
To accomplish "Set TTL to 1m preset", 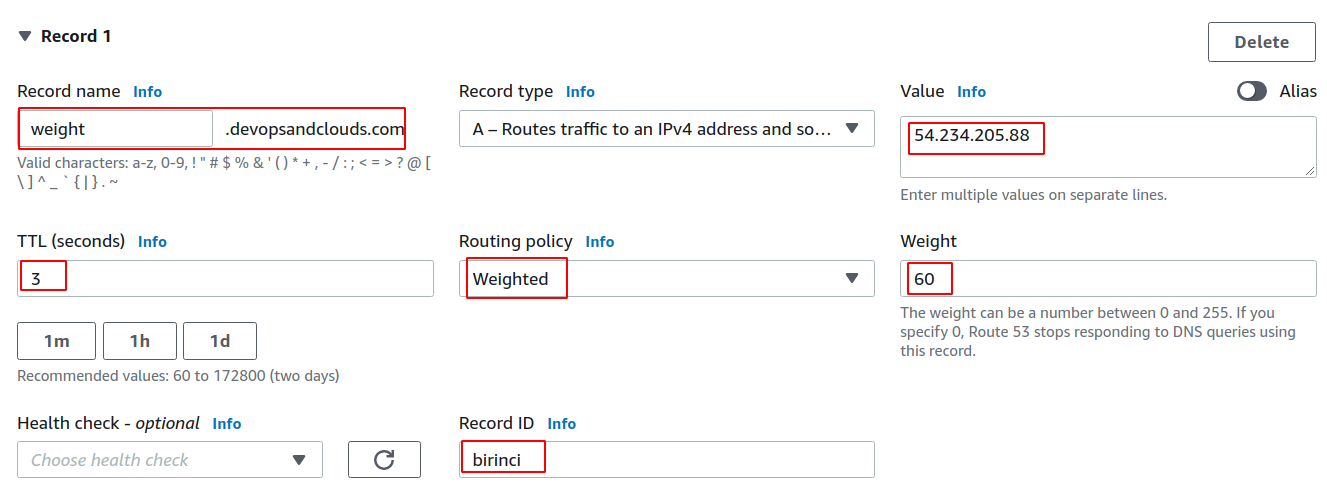I will click(56, 341).
